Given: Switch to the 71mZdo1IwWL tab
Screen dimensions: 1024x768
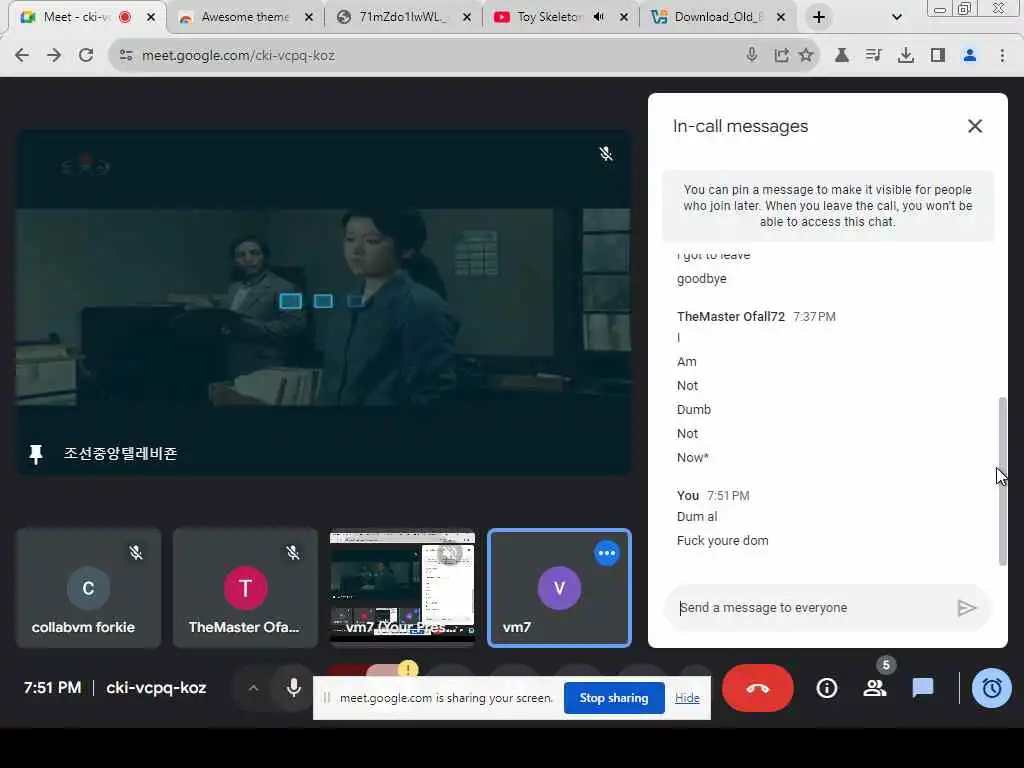Looking at the screenshot, I should coord(402,17).
